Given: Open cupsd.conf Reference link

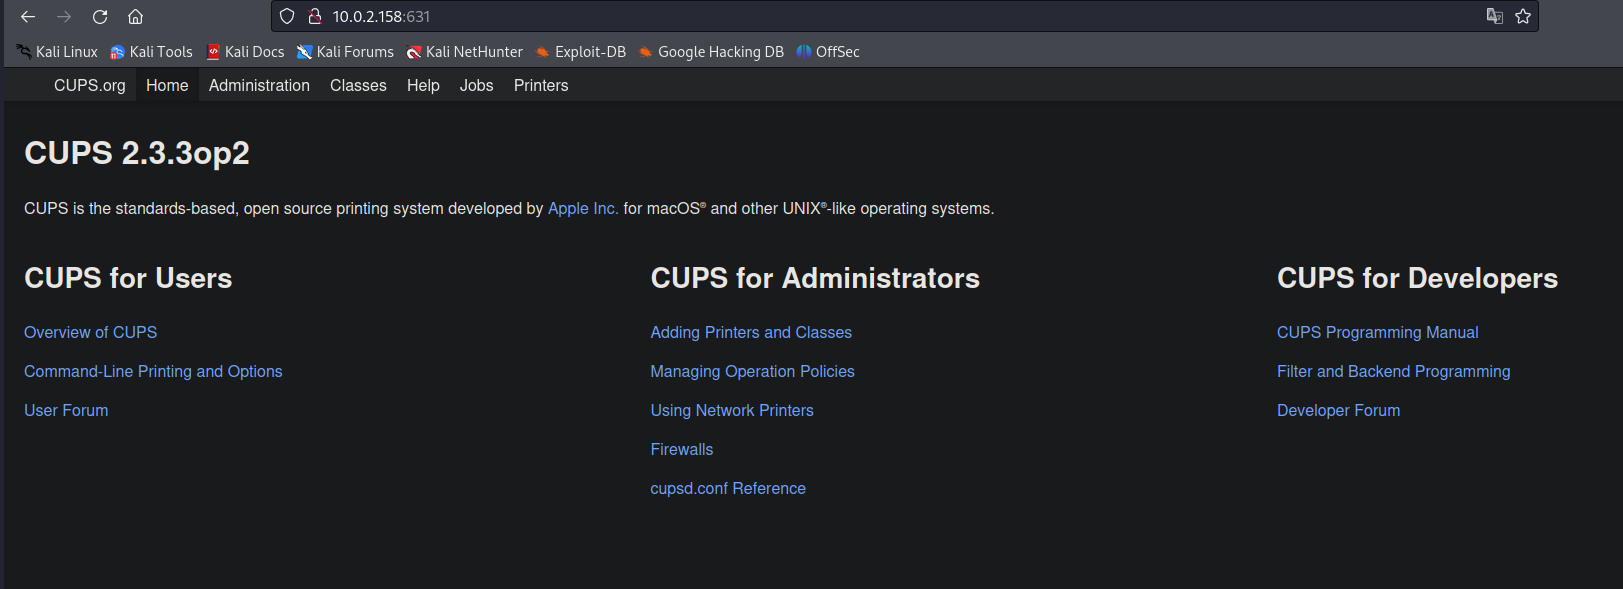Looking at the screenshot, I should (x=728, y=488).
